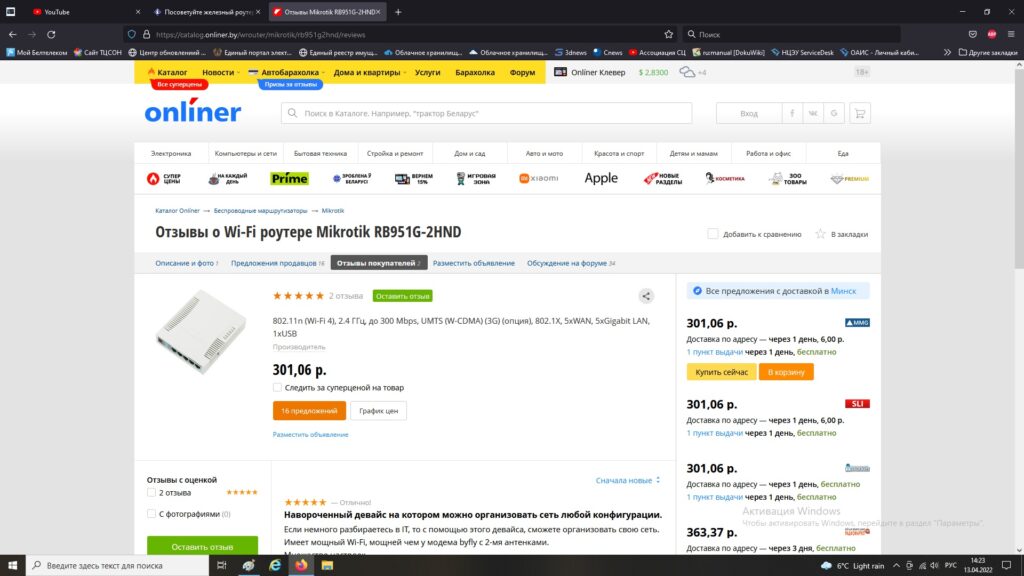
Task: Check the 'Добавить к сравнению' checkbox
Action: 713,234
